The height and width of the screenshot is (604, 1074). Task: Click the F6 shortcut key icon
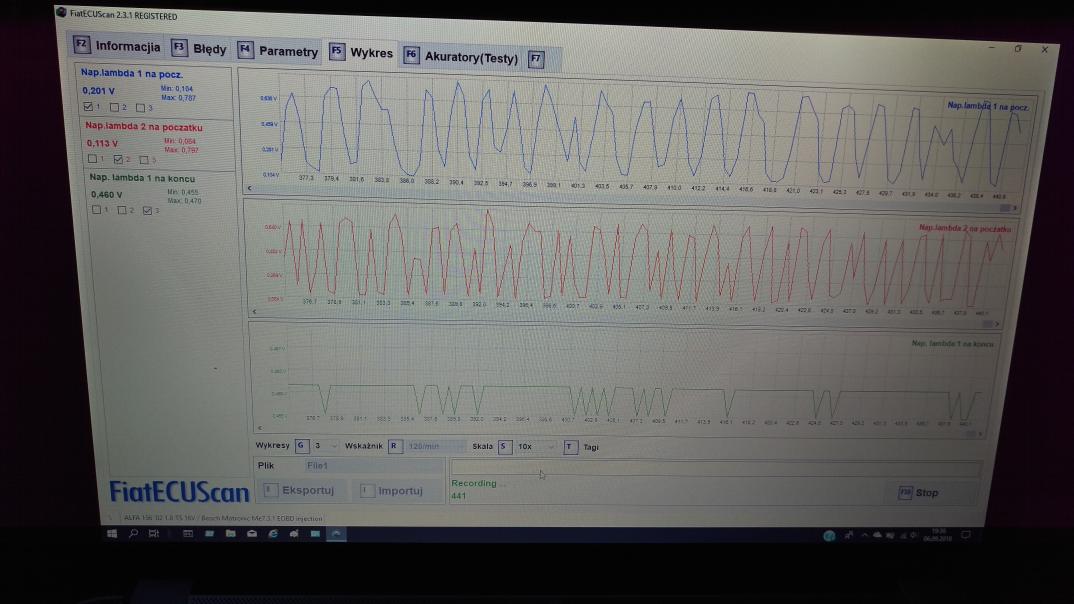pyautogui.click(x=411, y=55)
